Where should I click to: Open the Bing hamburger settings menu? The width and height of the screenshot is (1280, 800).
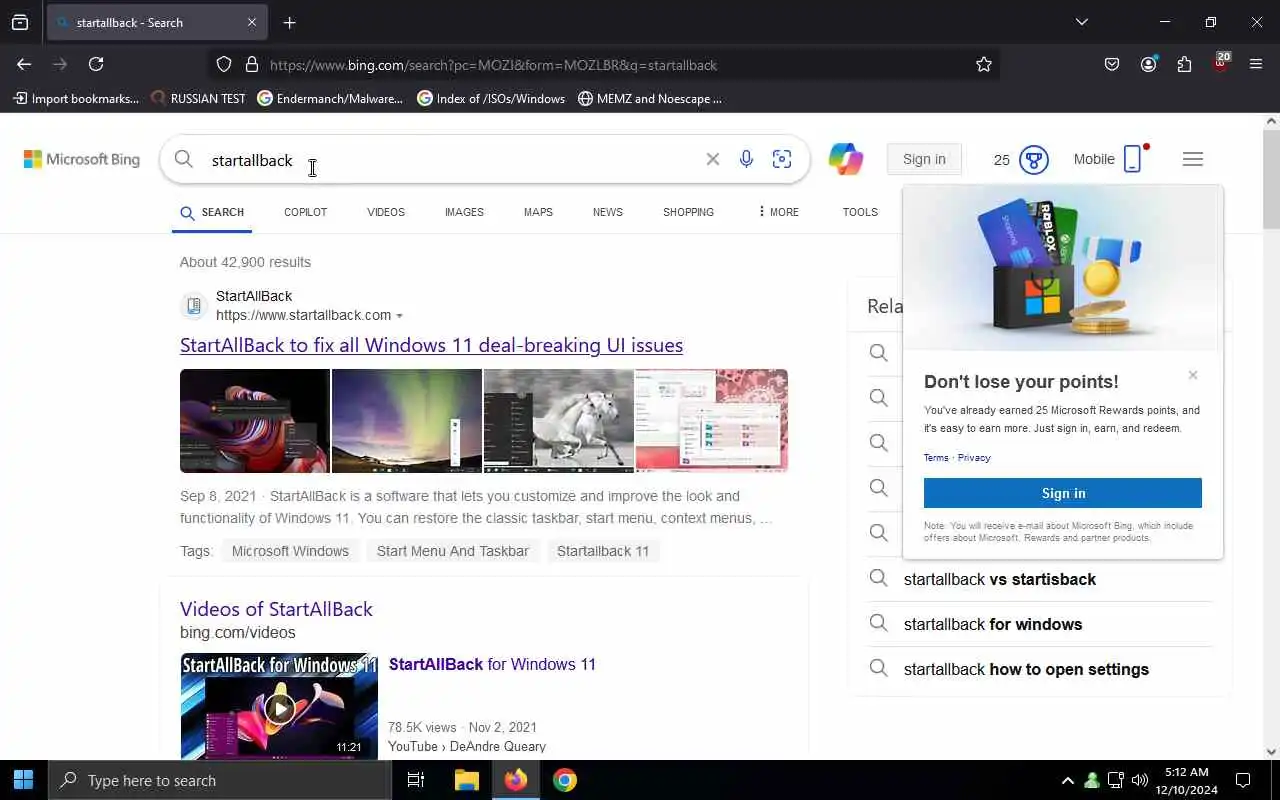click(x=1192, y=159)
